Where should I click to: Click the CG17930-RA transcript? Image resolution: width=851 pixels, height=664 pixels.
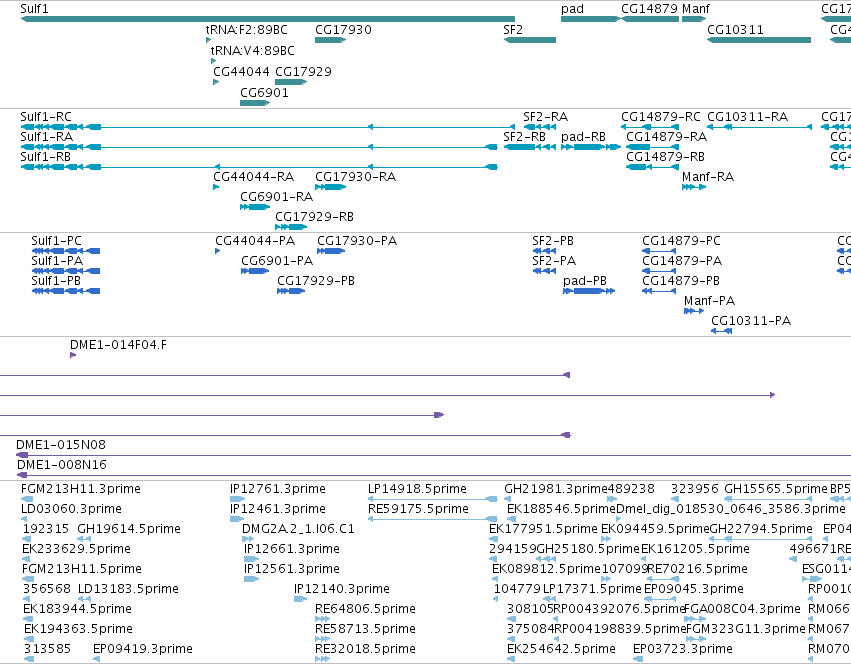[330, 187]
